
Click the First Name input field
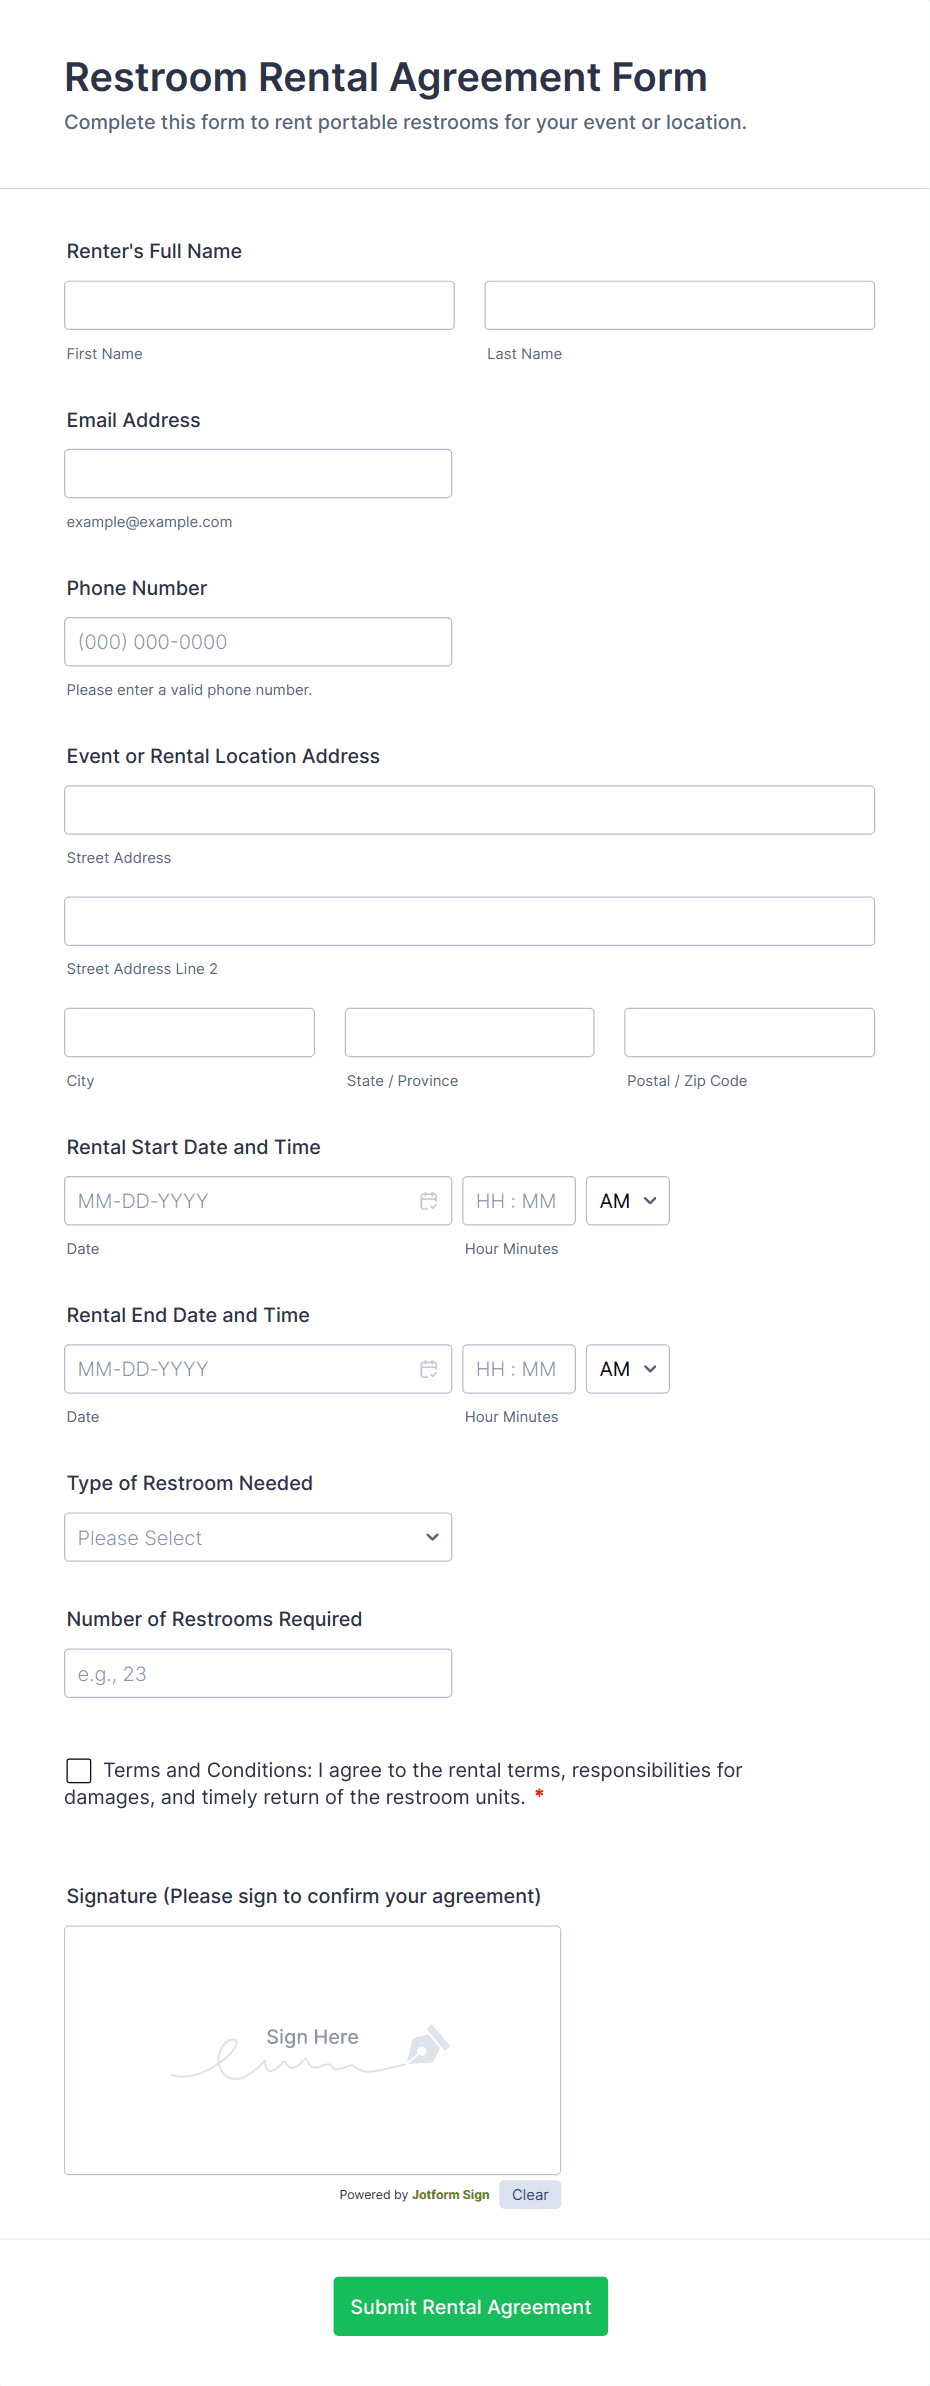point(259,305)
